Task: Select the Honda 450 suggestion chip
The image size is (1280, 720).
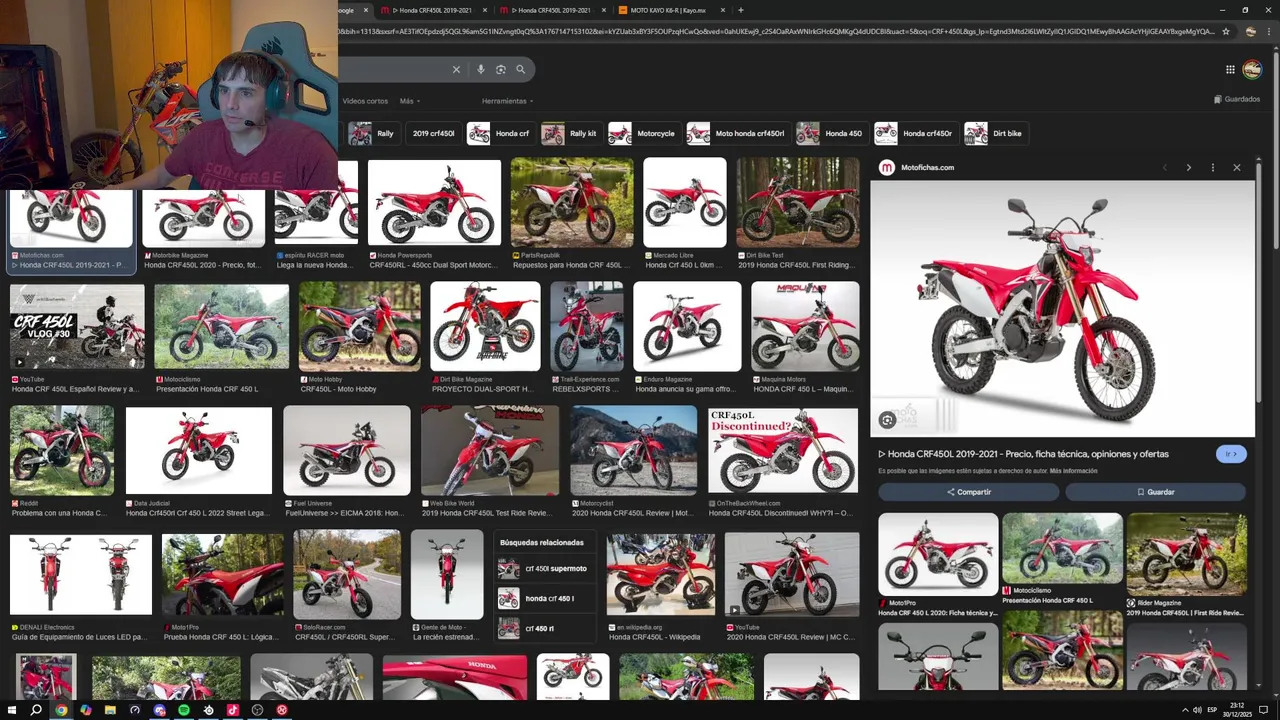Action: point(831,133)
